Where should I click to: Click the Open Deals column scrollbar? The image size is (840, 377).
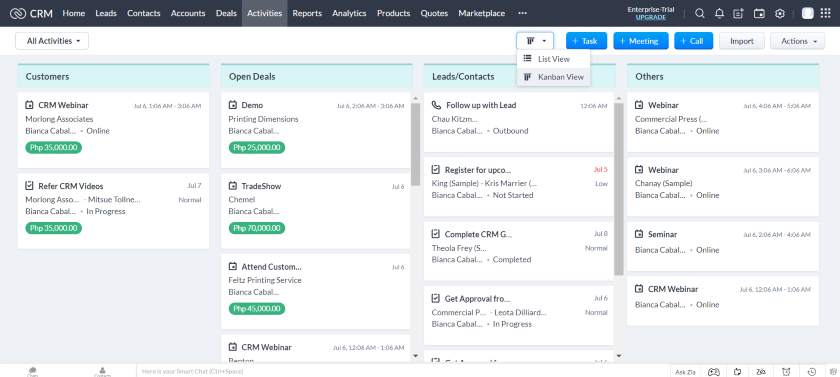(415, 145)
